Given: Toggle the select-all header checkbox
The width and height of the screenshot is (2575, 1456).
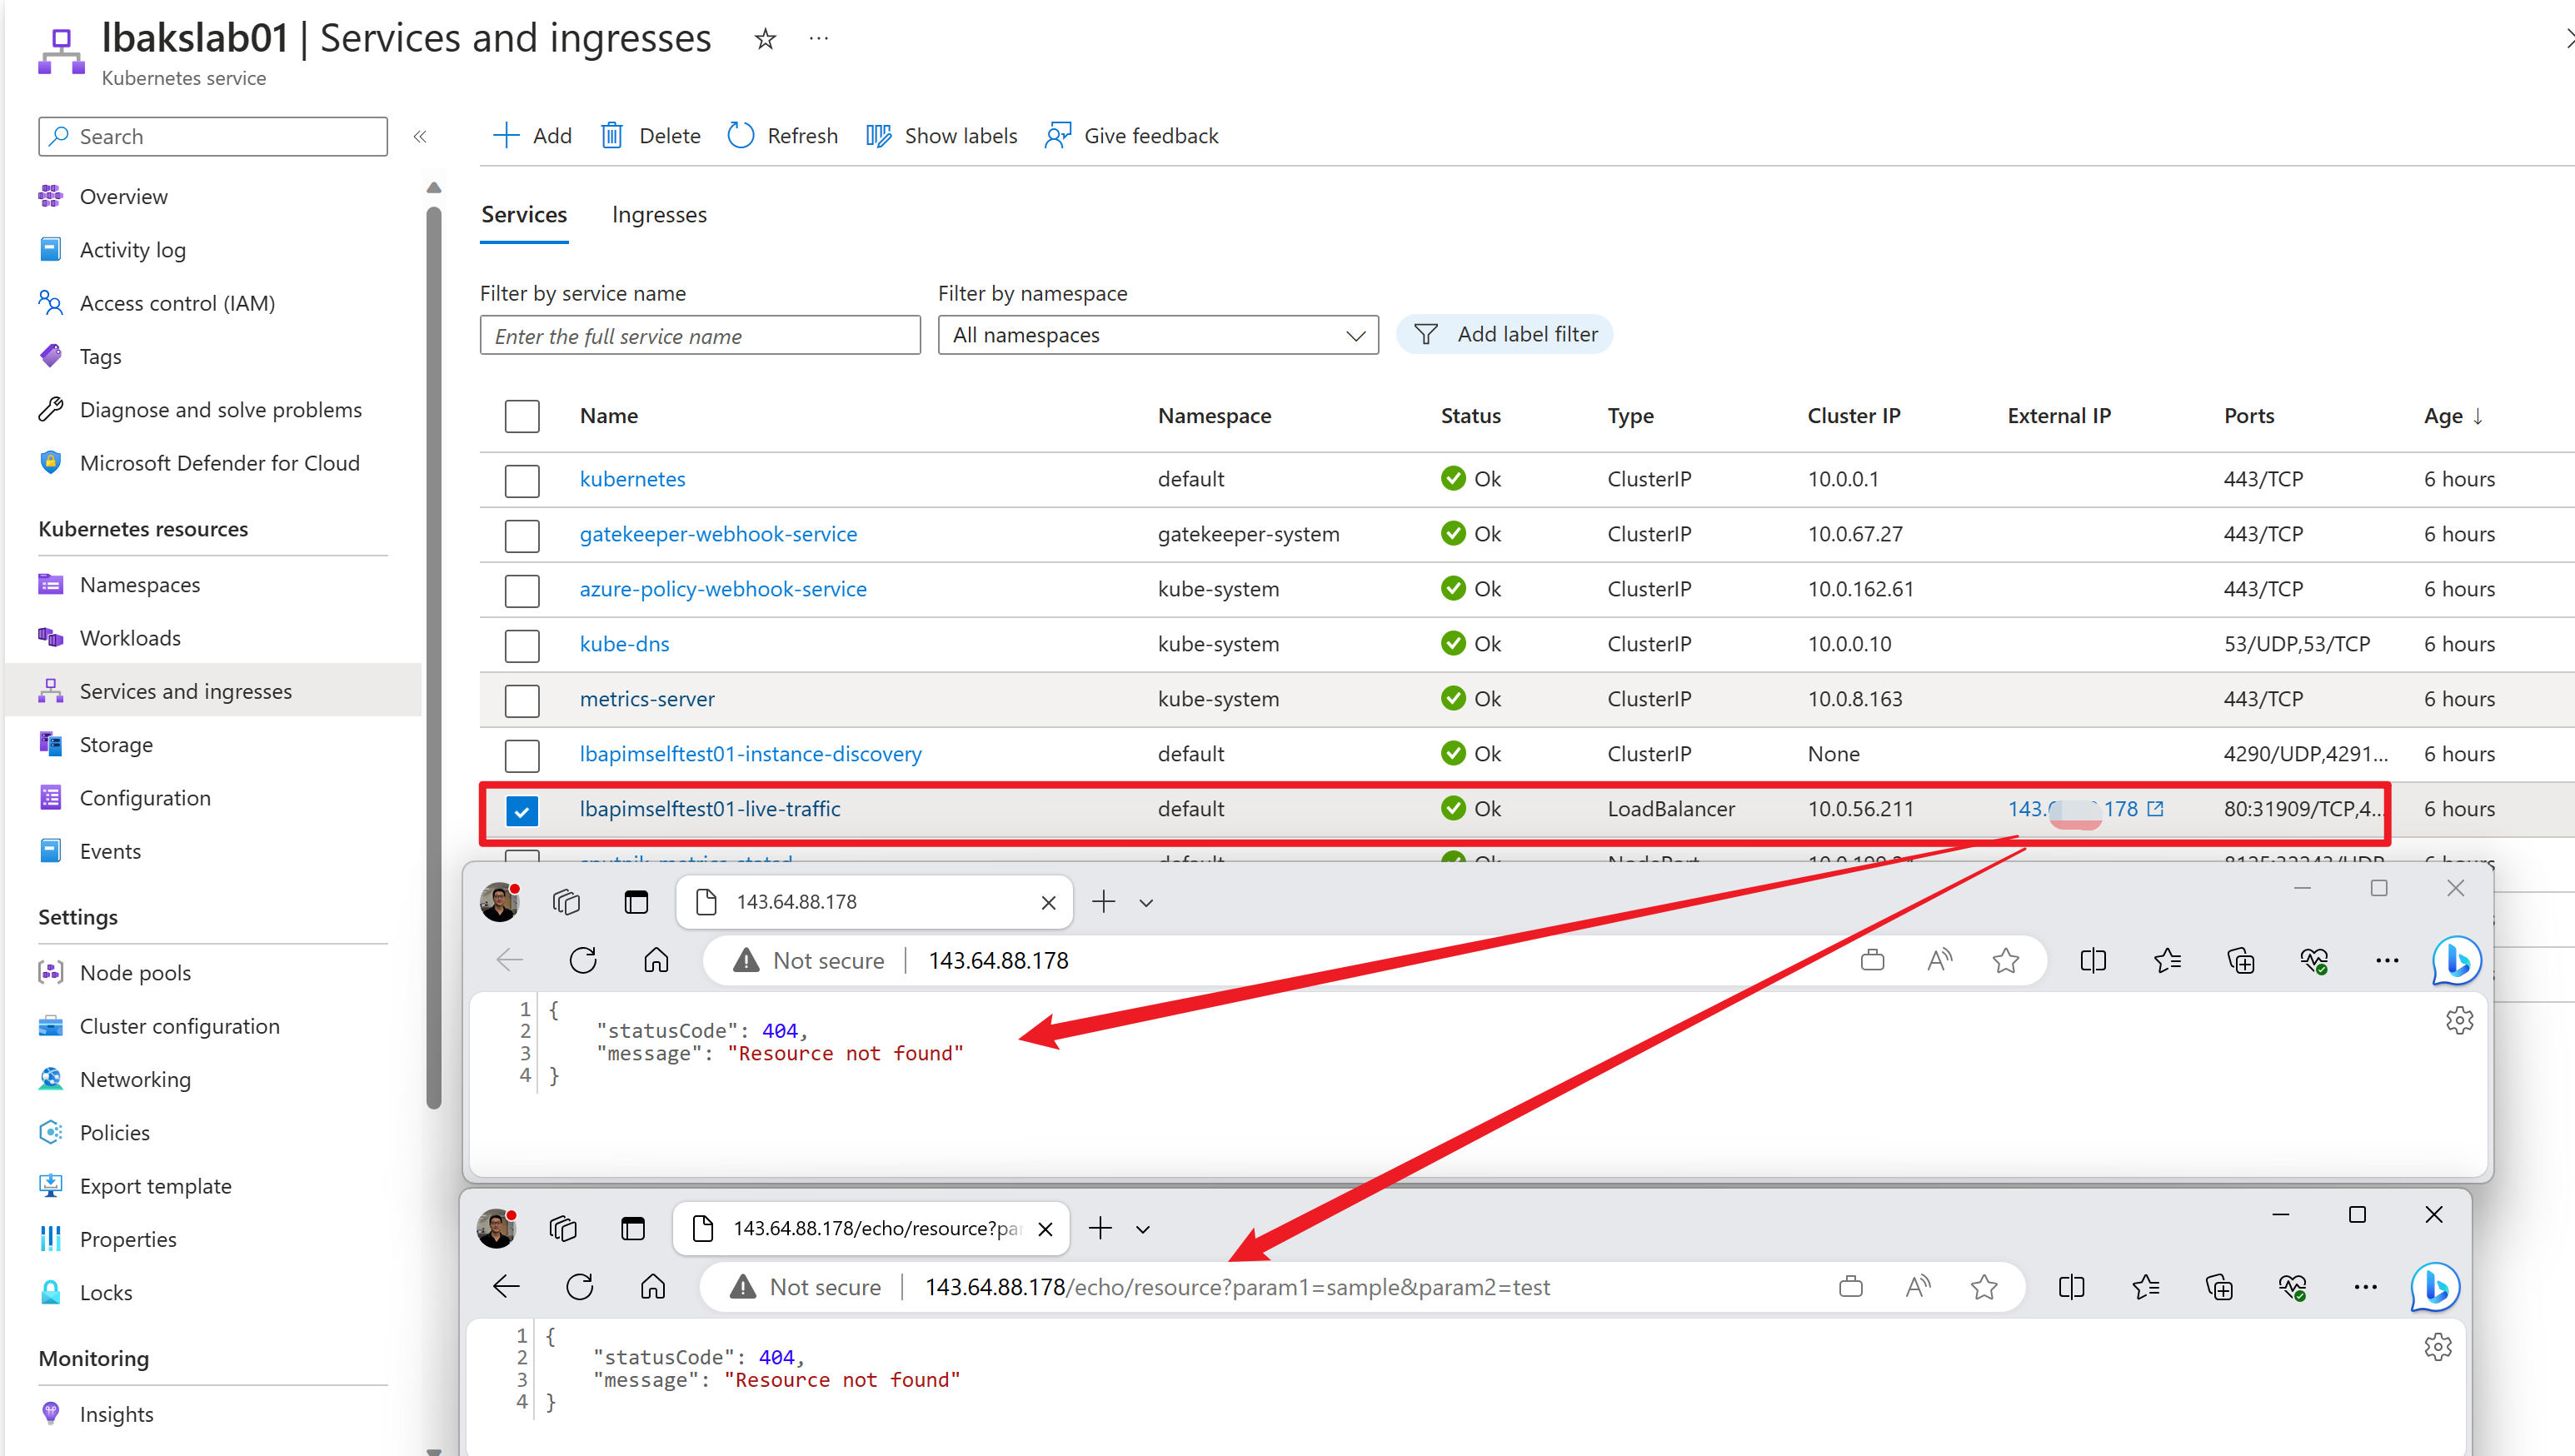Looking at the screenshot, I should [x=522, y=416].
